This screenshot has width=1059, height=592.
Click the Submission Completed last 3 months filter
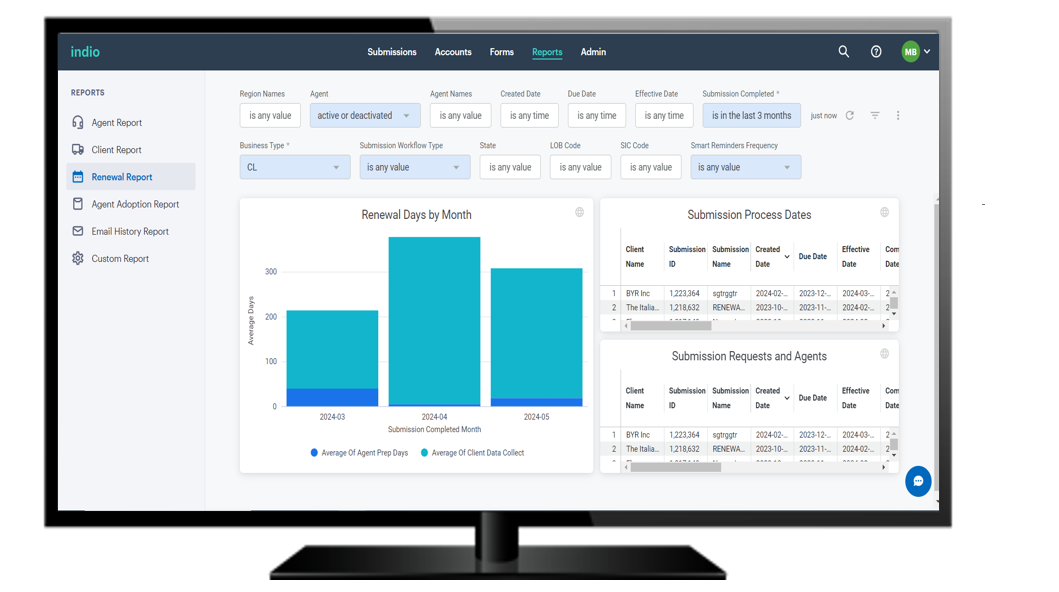point(751,116)
